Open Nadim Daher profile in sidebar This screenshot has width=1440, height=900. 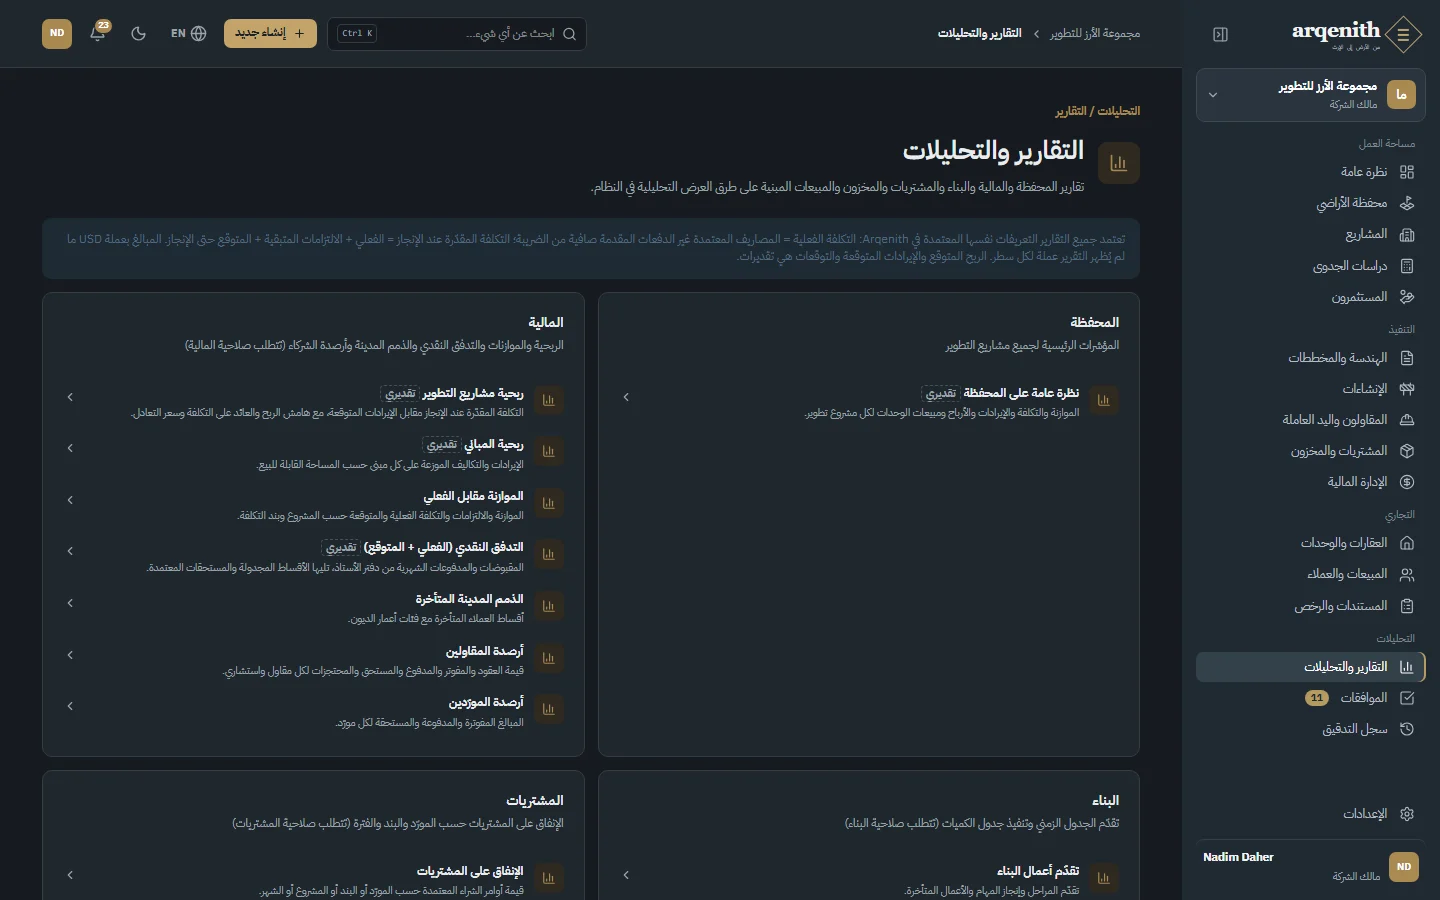(1311, 866)
